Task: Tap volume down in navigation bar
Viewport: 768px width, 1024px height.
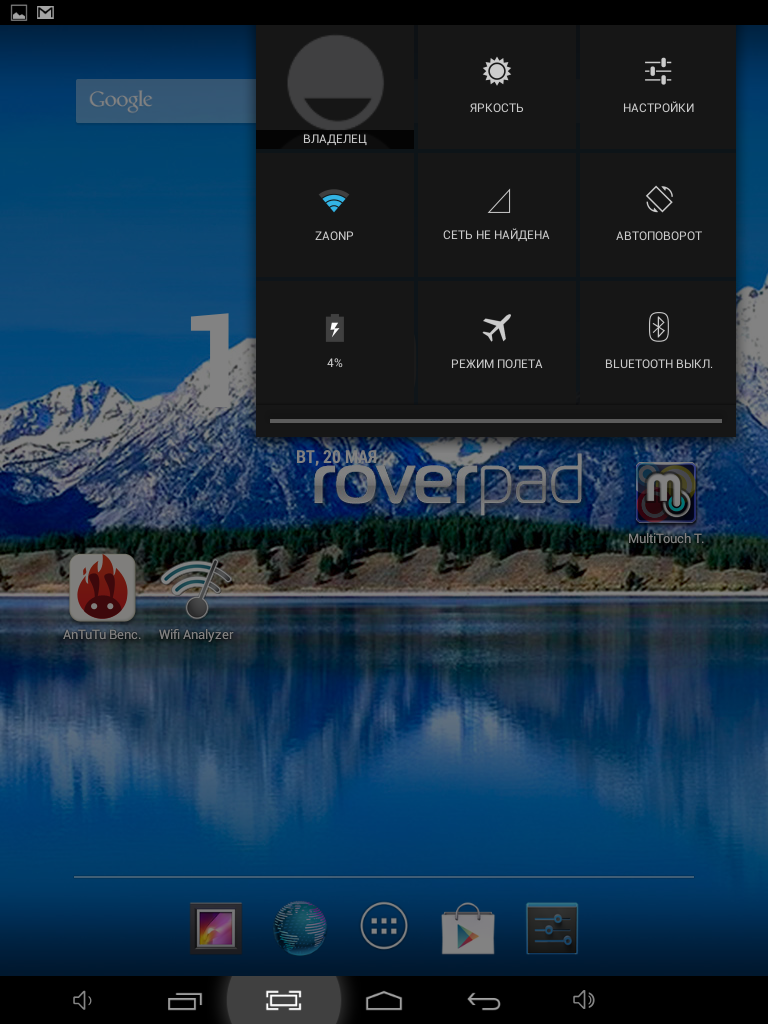Action: click(82, 1000)
